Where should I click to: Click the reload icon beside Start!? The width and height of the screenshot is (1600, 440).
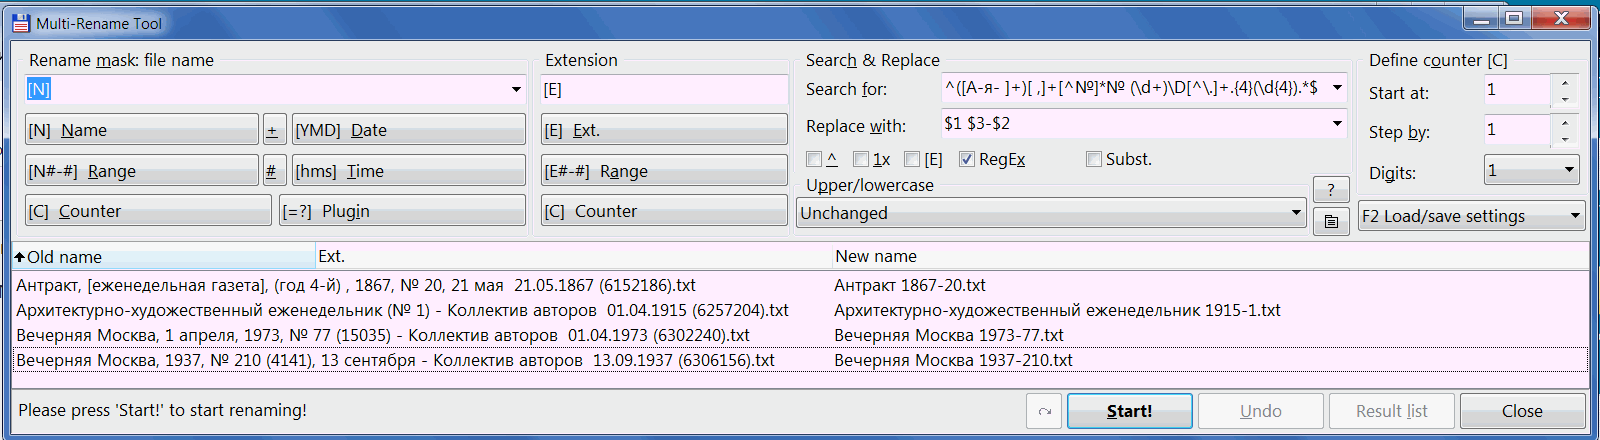pos(1045,411)
